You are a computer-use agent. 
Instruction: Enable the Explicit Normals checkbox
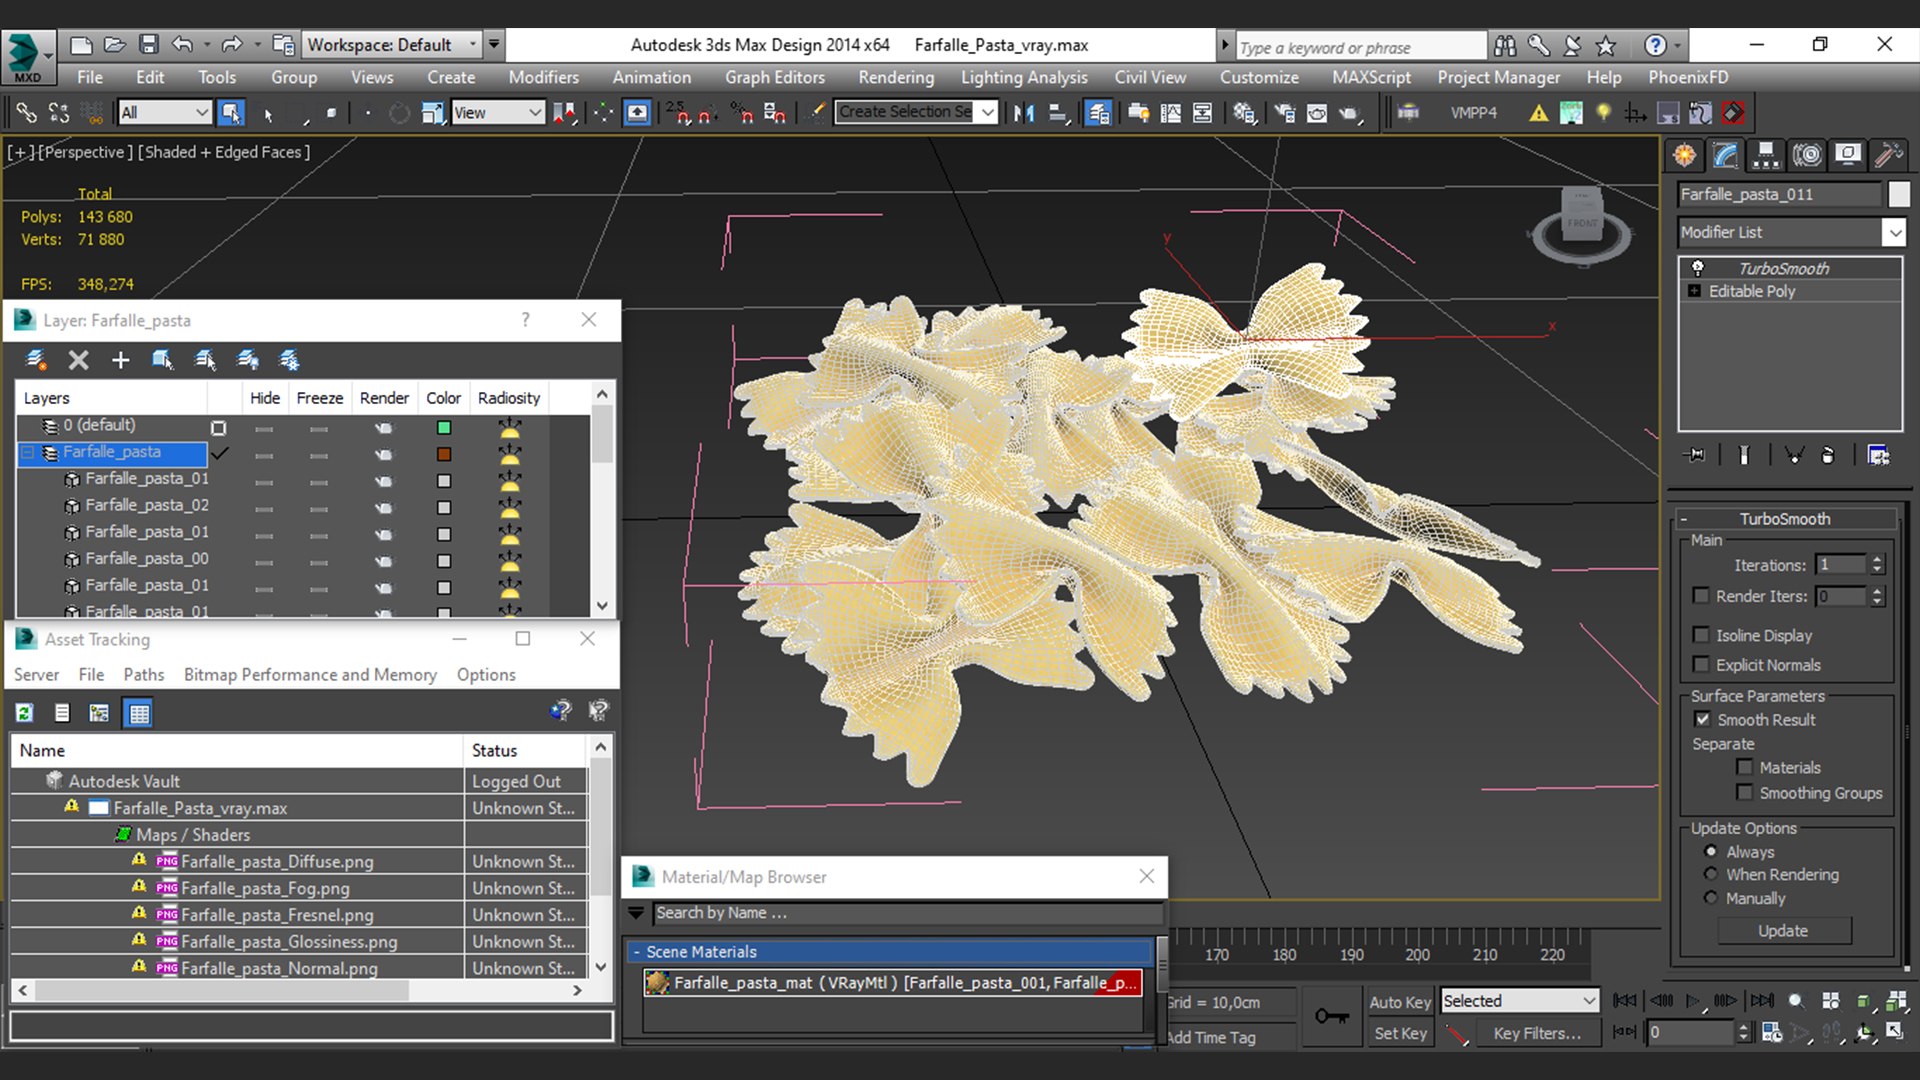point(1701,665)
